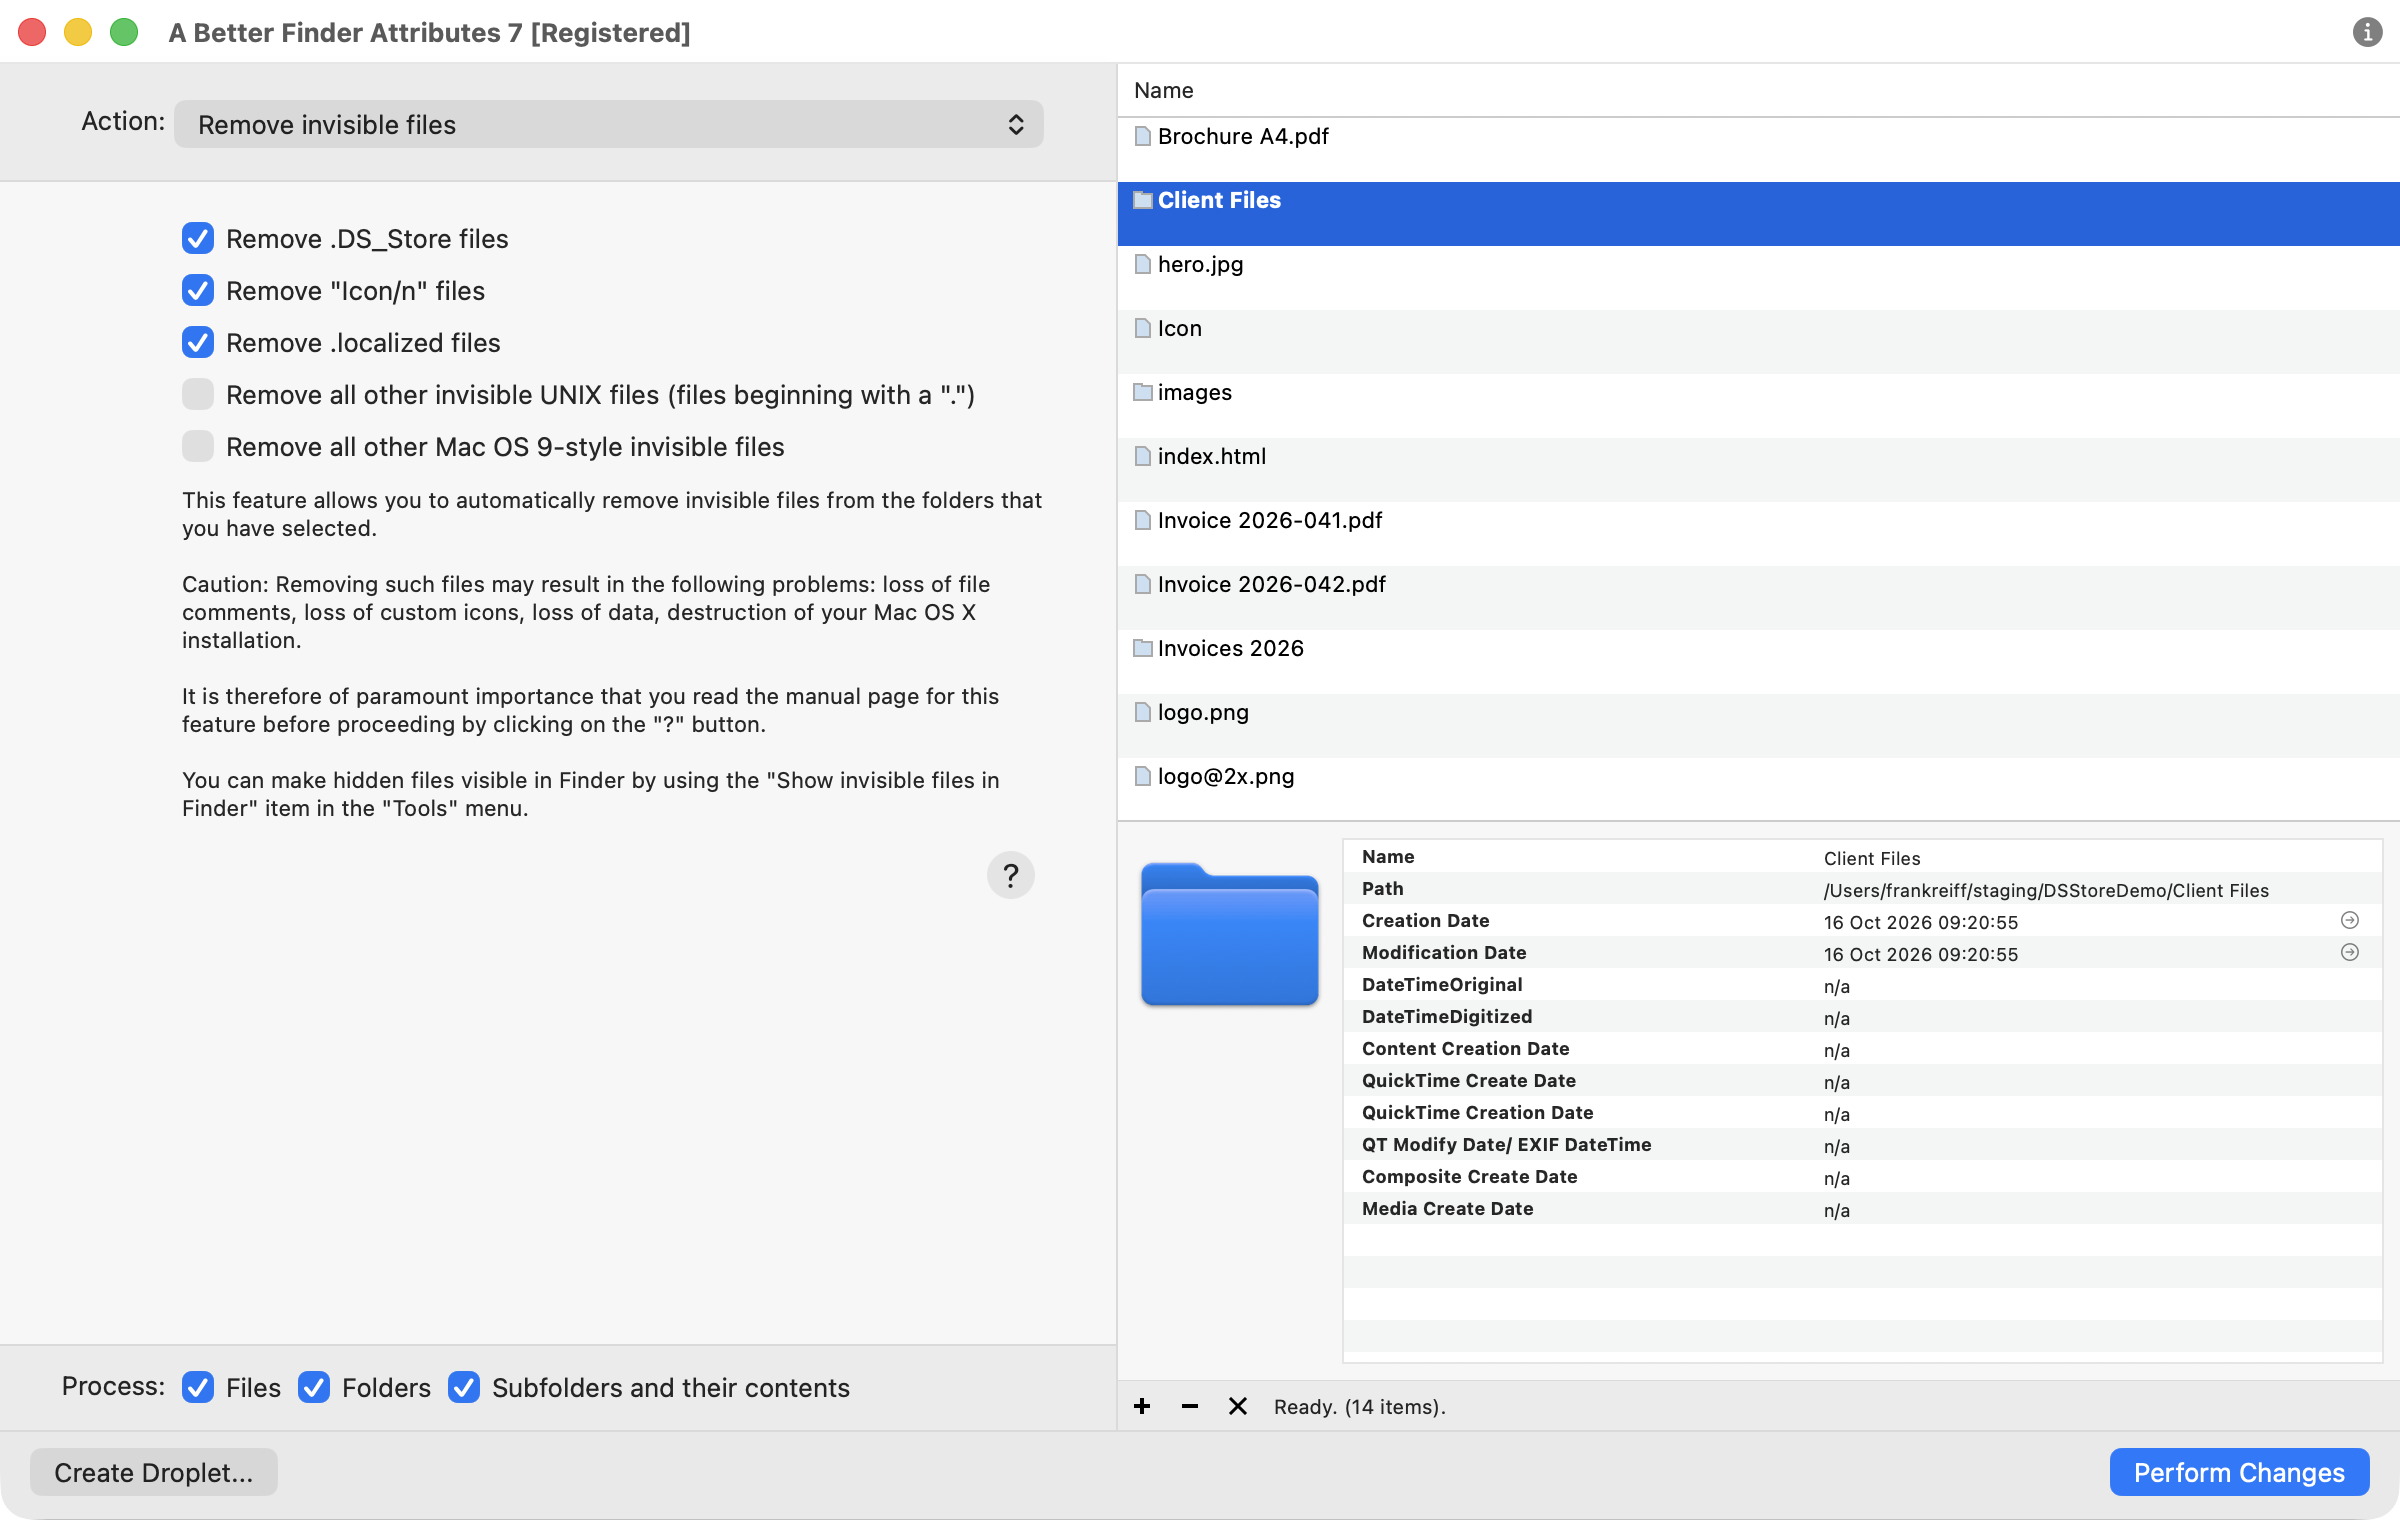
Task: Select the Icon file row
Action: pos(1759,342)
